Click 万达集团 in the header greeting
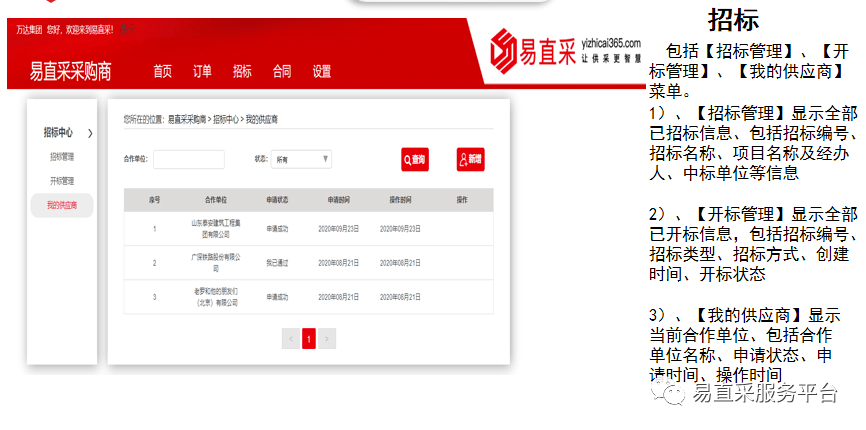Image resolution: width=866 pixels, height=430 pixels. click(29, 30)
